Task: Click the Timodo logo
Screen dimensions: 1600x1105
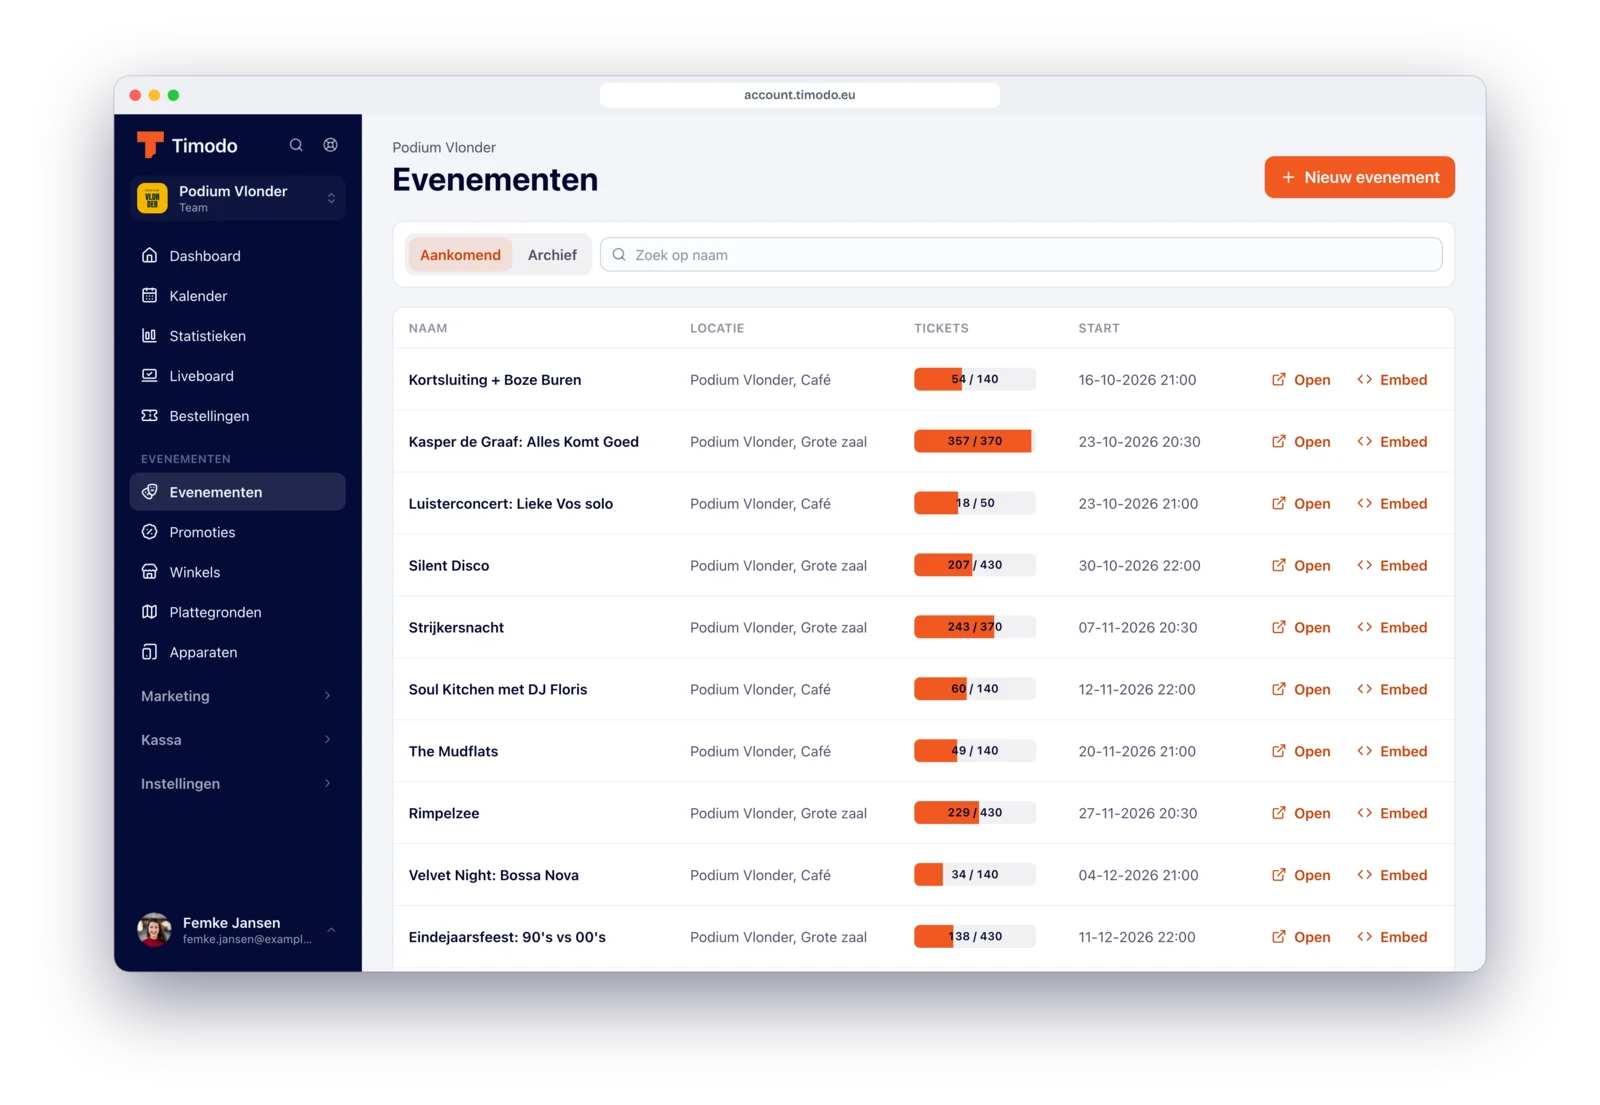Action: 187,145
